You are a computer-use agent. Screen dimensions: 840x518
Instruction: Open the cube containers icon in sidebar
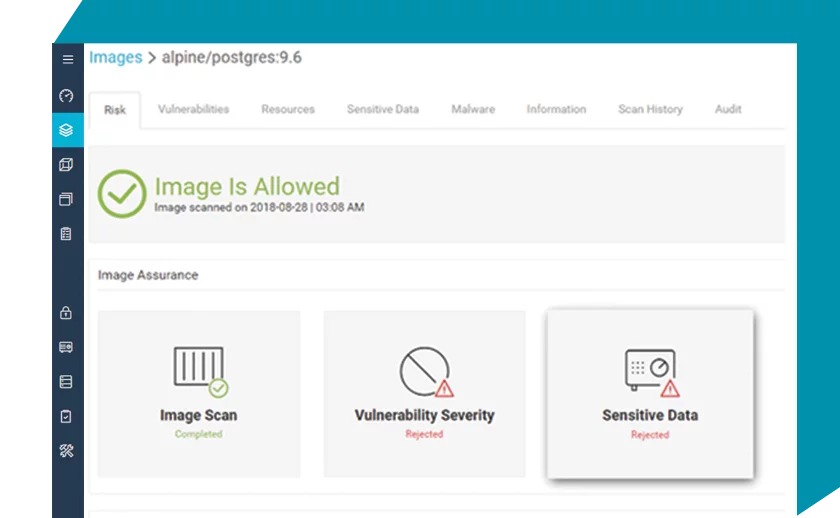click(x=66, y=164)
